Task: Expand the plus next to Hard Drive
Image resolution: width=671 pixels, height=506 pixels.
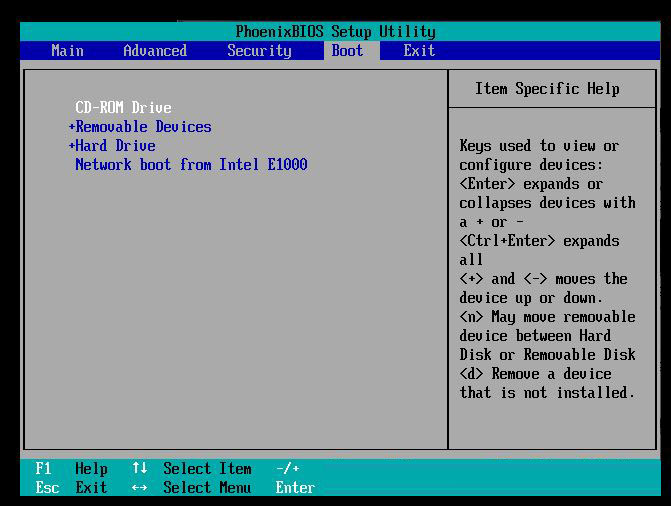Action: coord(71,146)
